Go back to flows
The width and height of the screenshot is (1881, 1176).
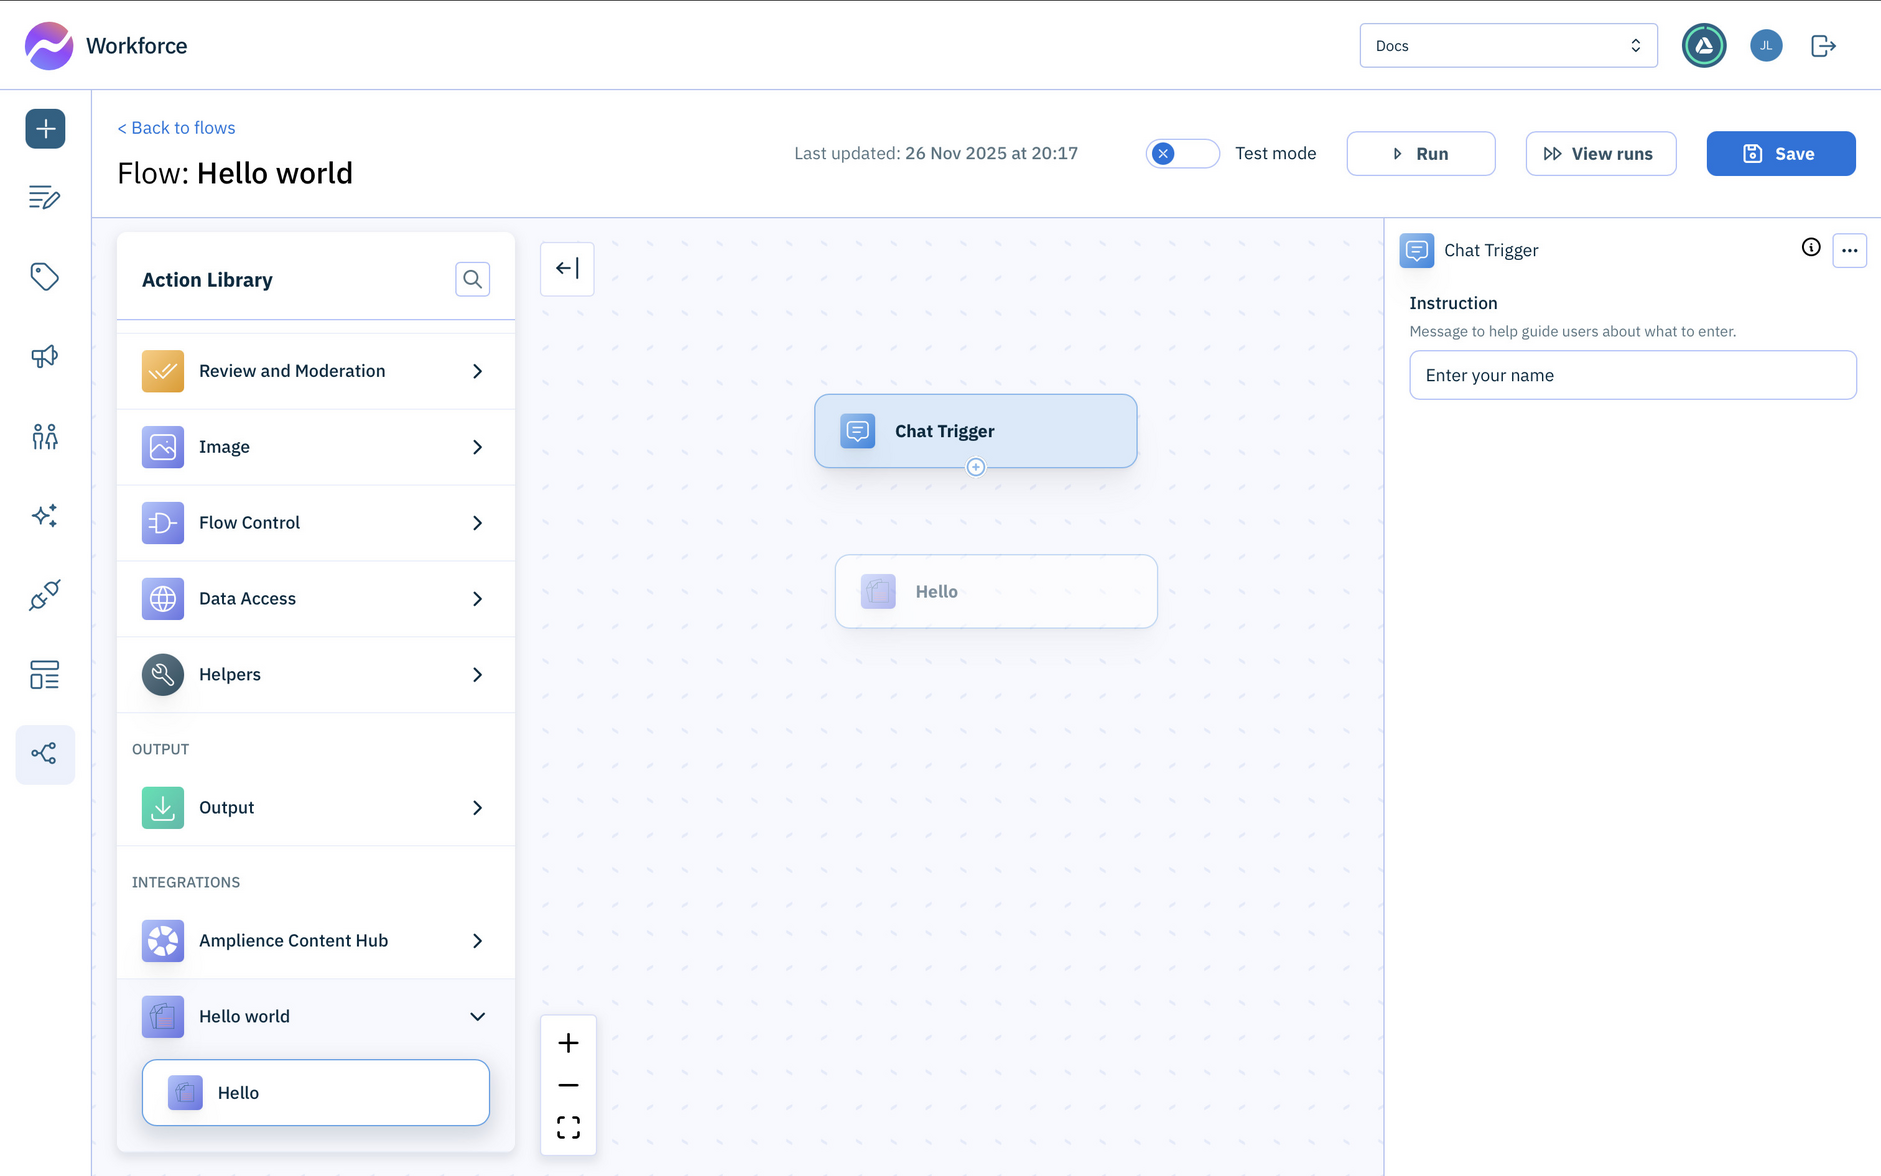[176, 127]
